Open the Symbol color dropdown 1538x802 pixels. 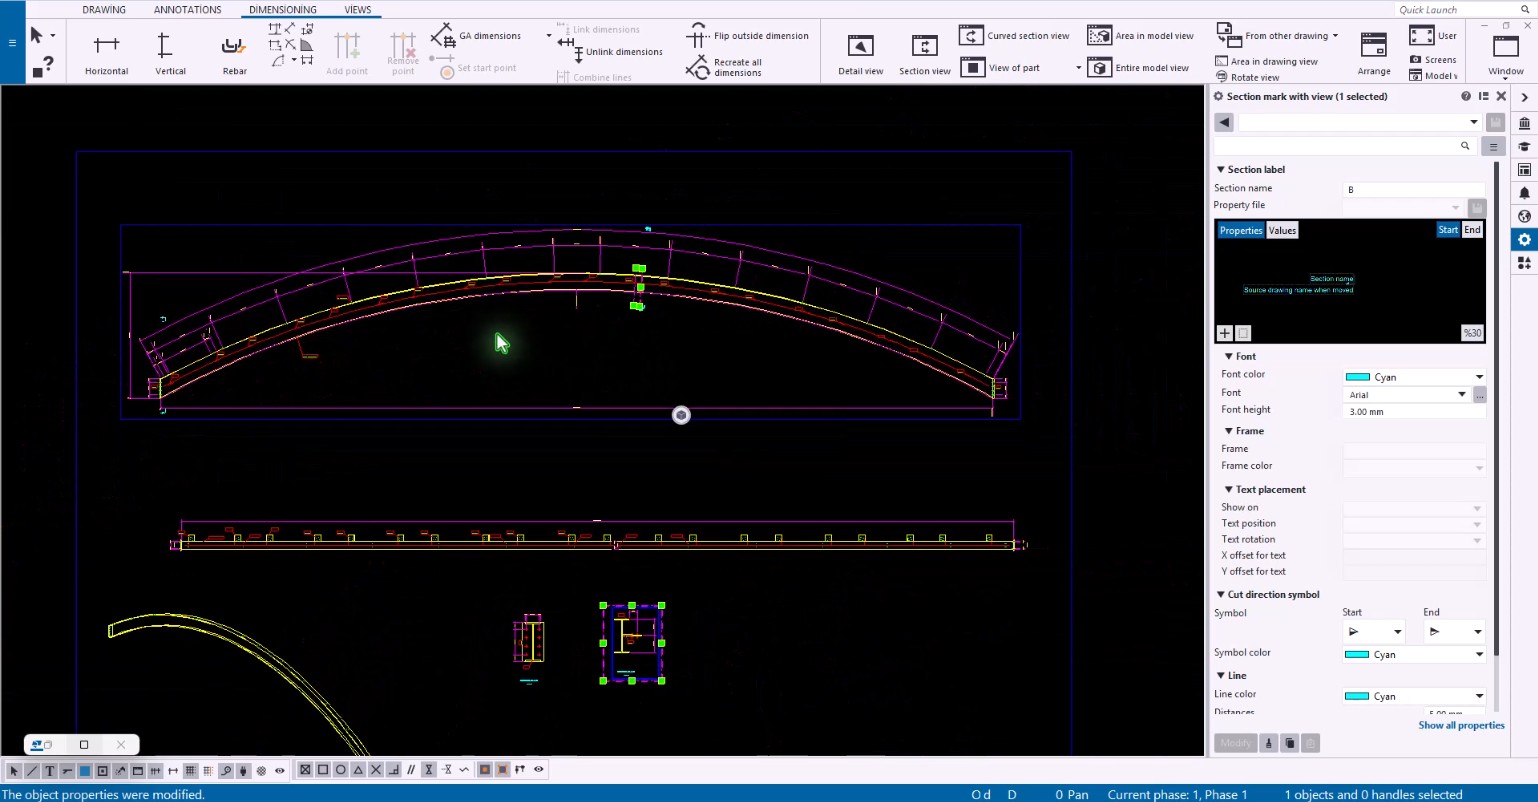1414,655
